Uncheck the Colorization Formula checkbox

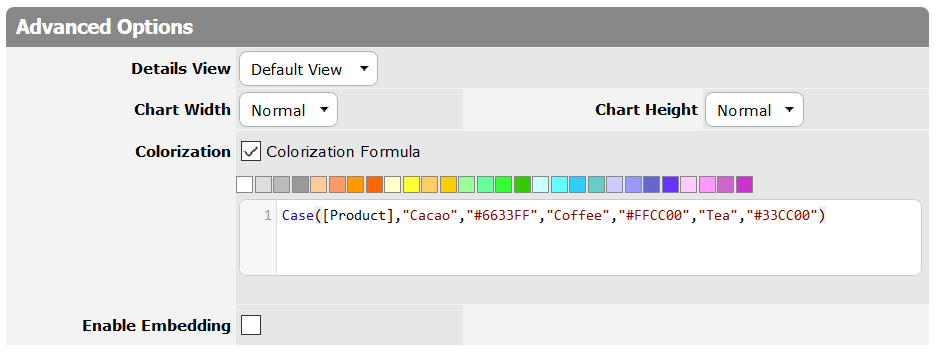click(x=251, y=152)
